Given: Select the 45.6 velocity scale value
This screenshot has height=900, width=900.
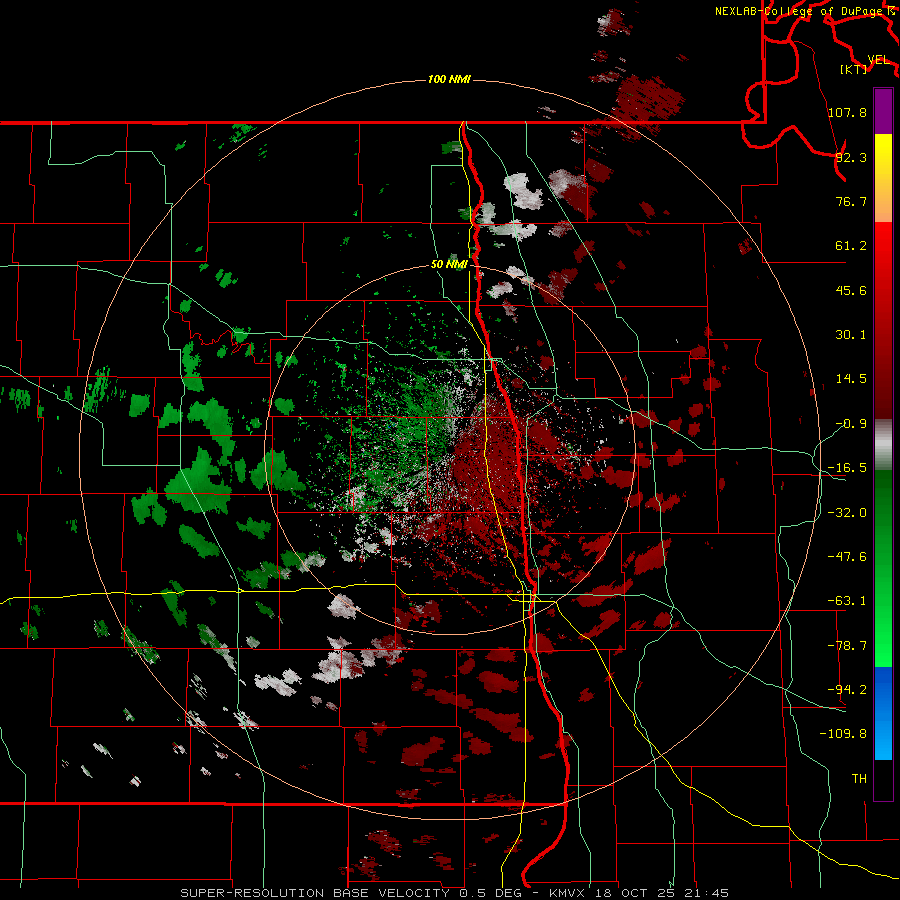Looking at the screenshot, I should coord(851,290).
